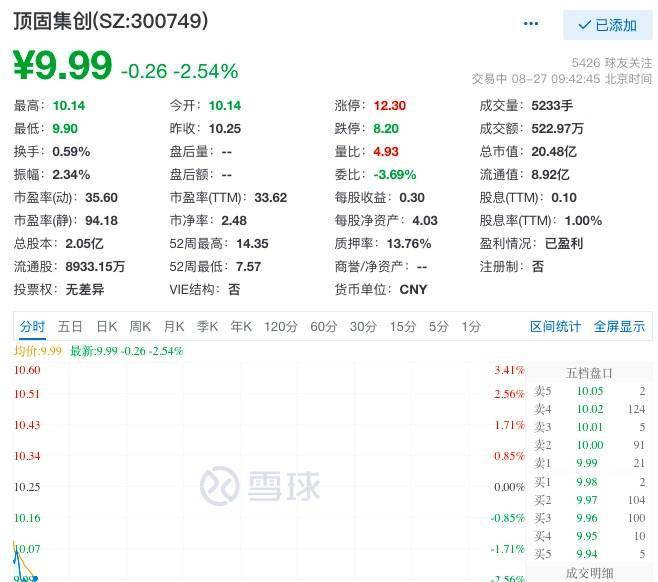Click the 昨收 value 10.25
658x582 pixels.
(225, 128)
